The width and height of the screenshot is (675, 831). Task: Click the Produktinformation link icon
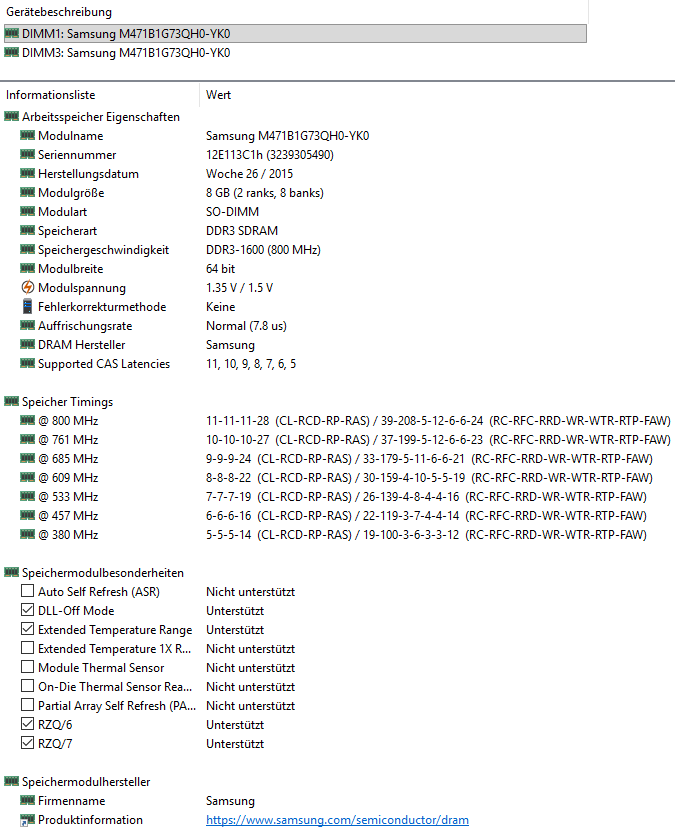coord(28,820)
